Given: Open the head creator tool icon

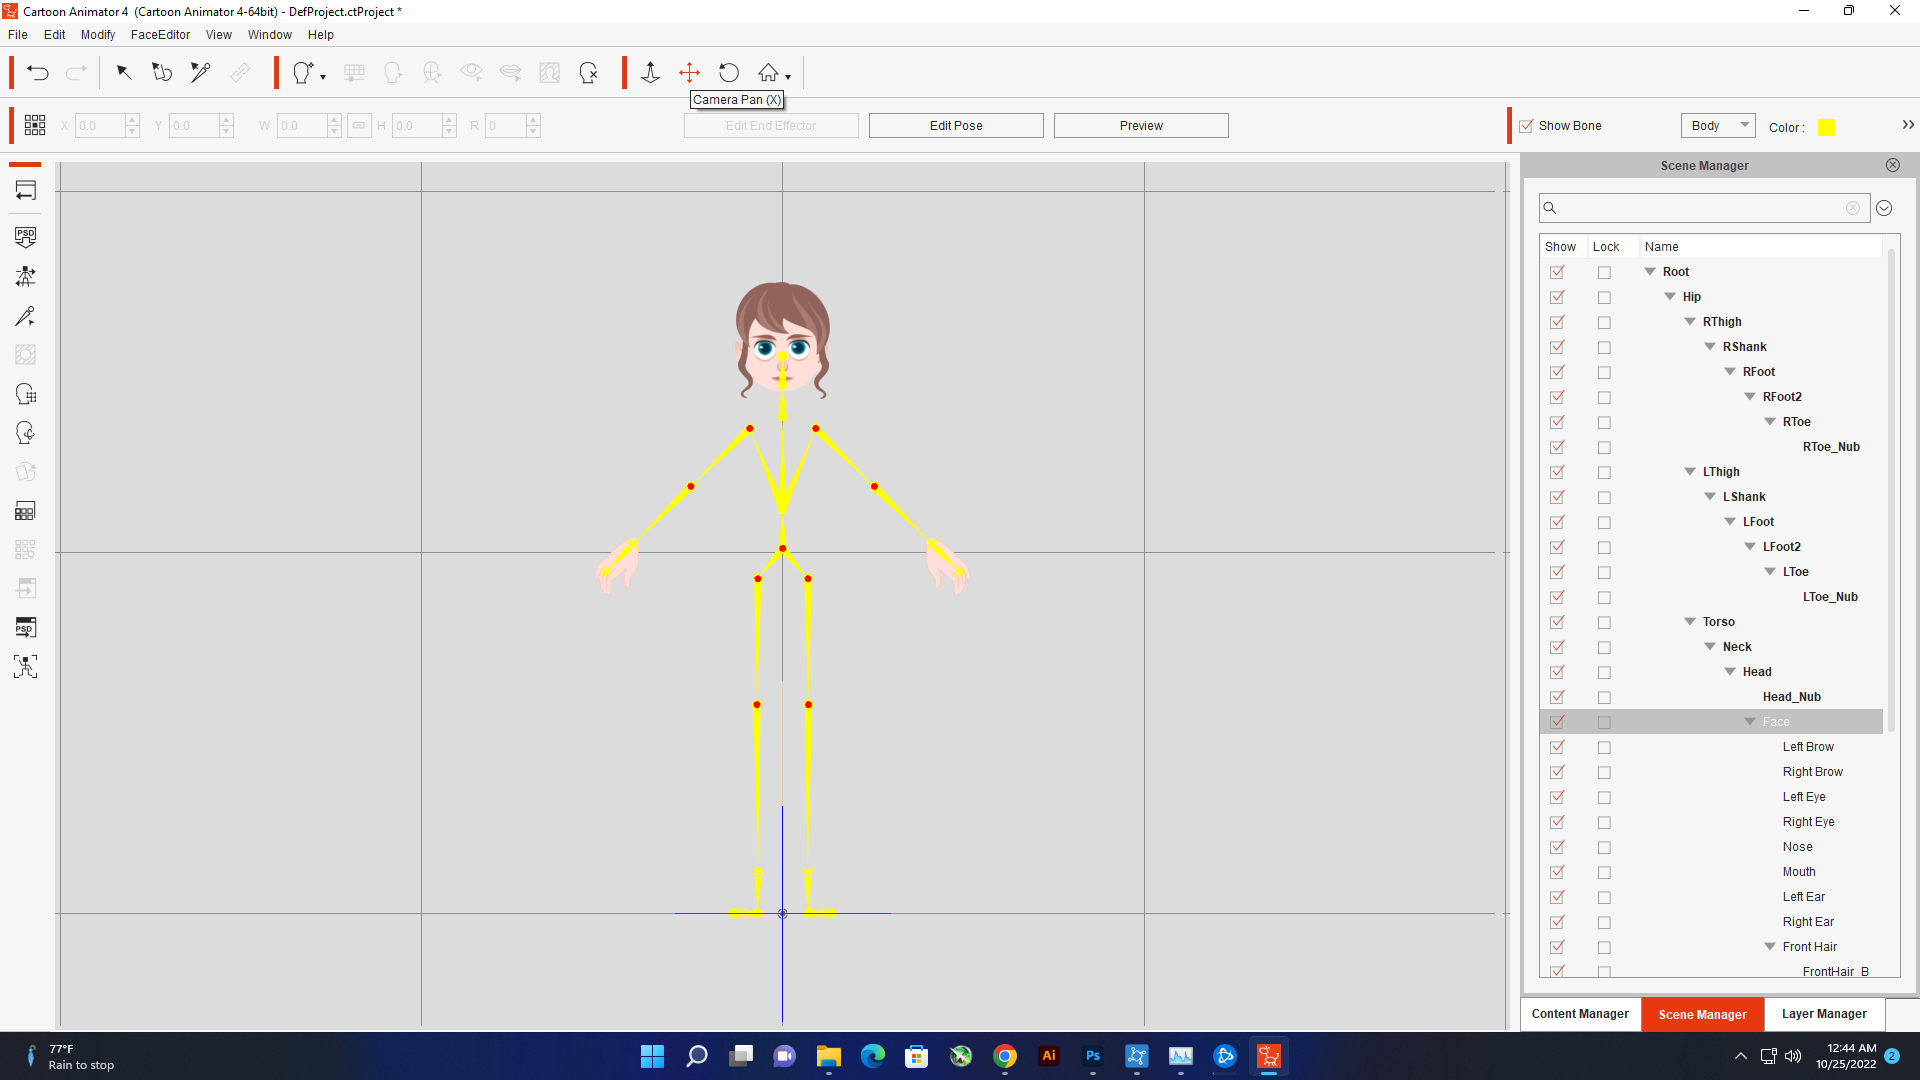Looking at the screenshot, I should point(303,72).
